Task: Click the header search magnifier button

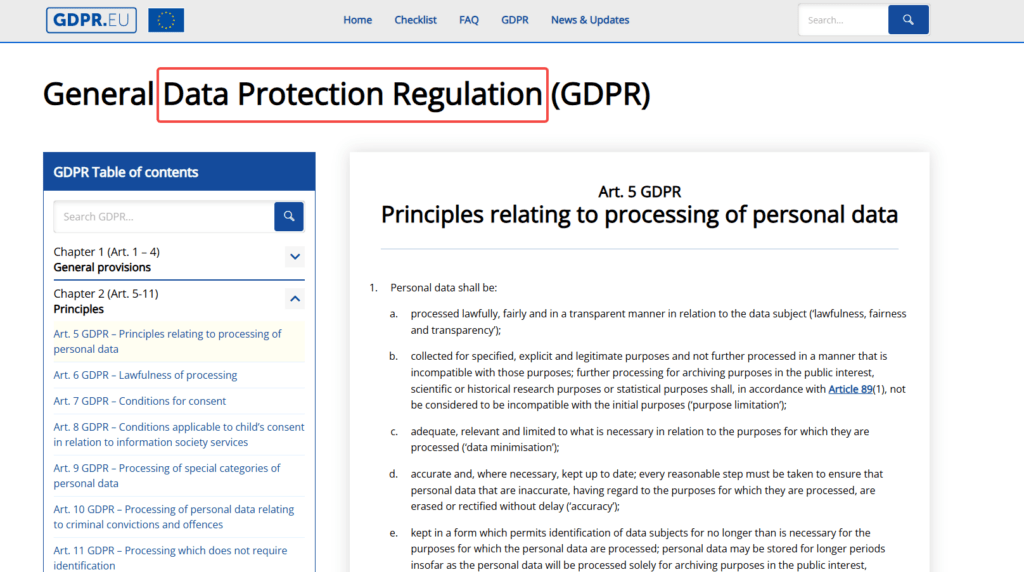Action: [x=908, y=20]
